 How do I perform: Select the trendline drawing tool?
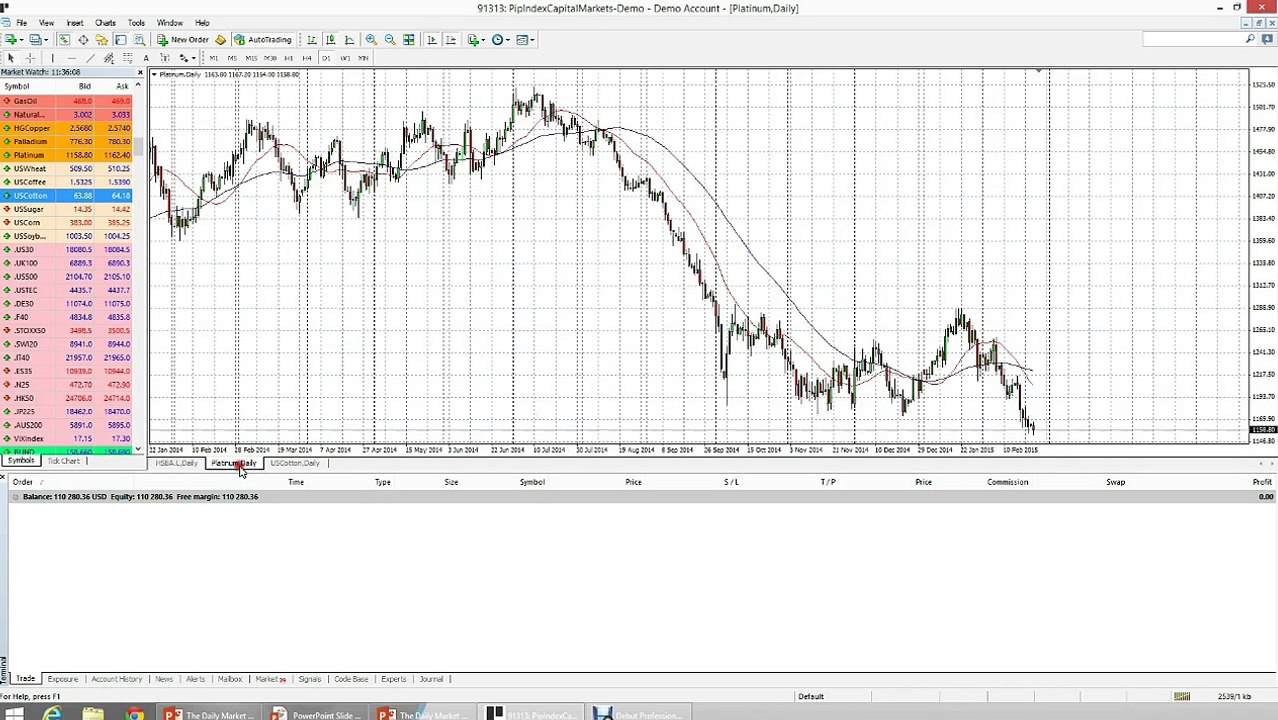pos(90,58)
